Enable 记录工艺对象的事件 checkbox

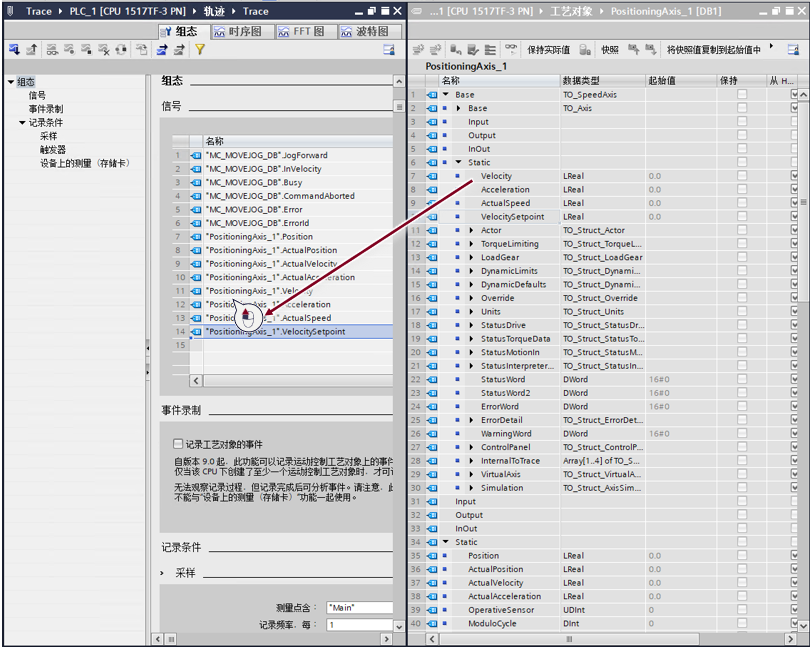click(x=178, y=444)
